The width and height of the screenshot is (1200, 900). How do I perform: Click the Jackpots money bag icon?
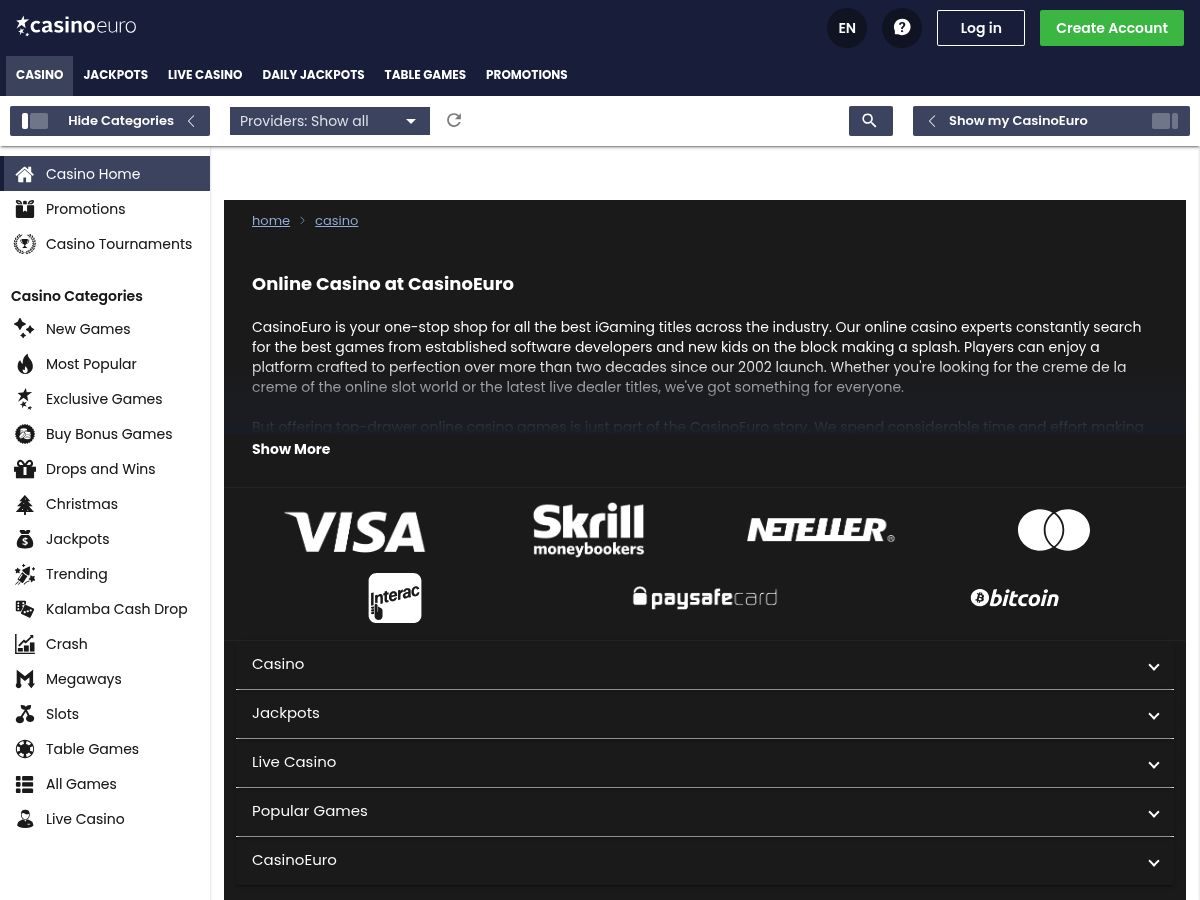[25, 539]
